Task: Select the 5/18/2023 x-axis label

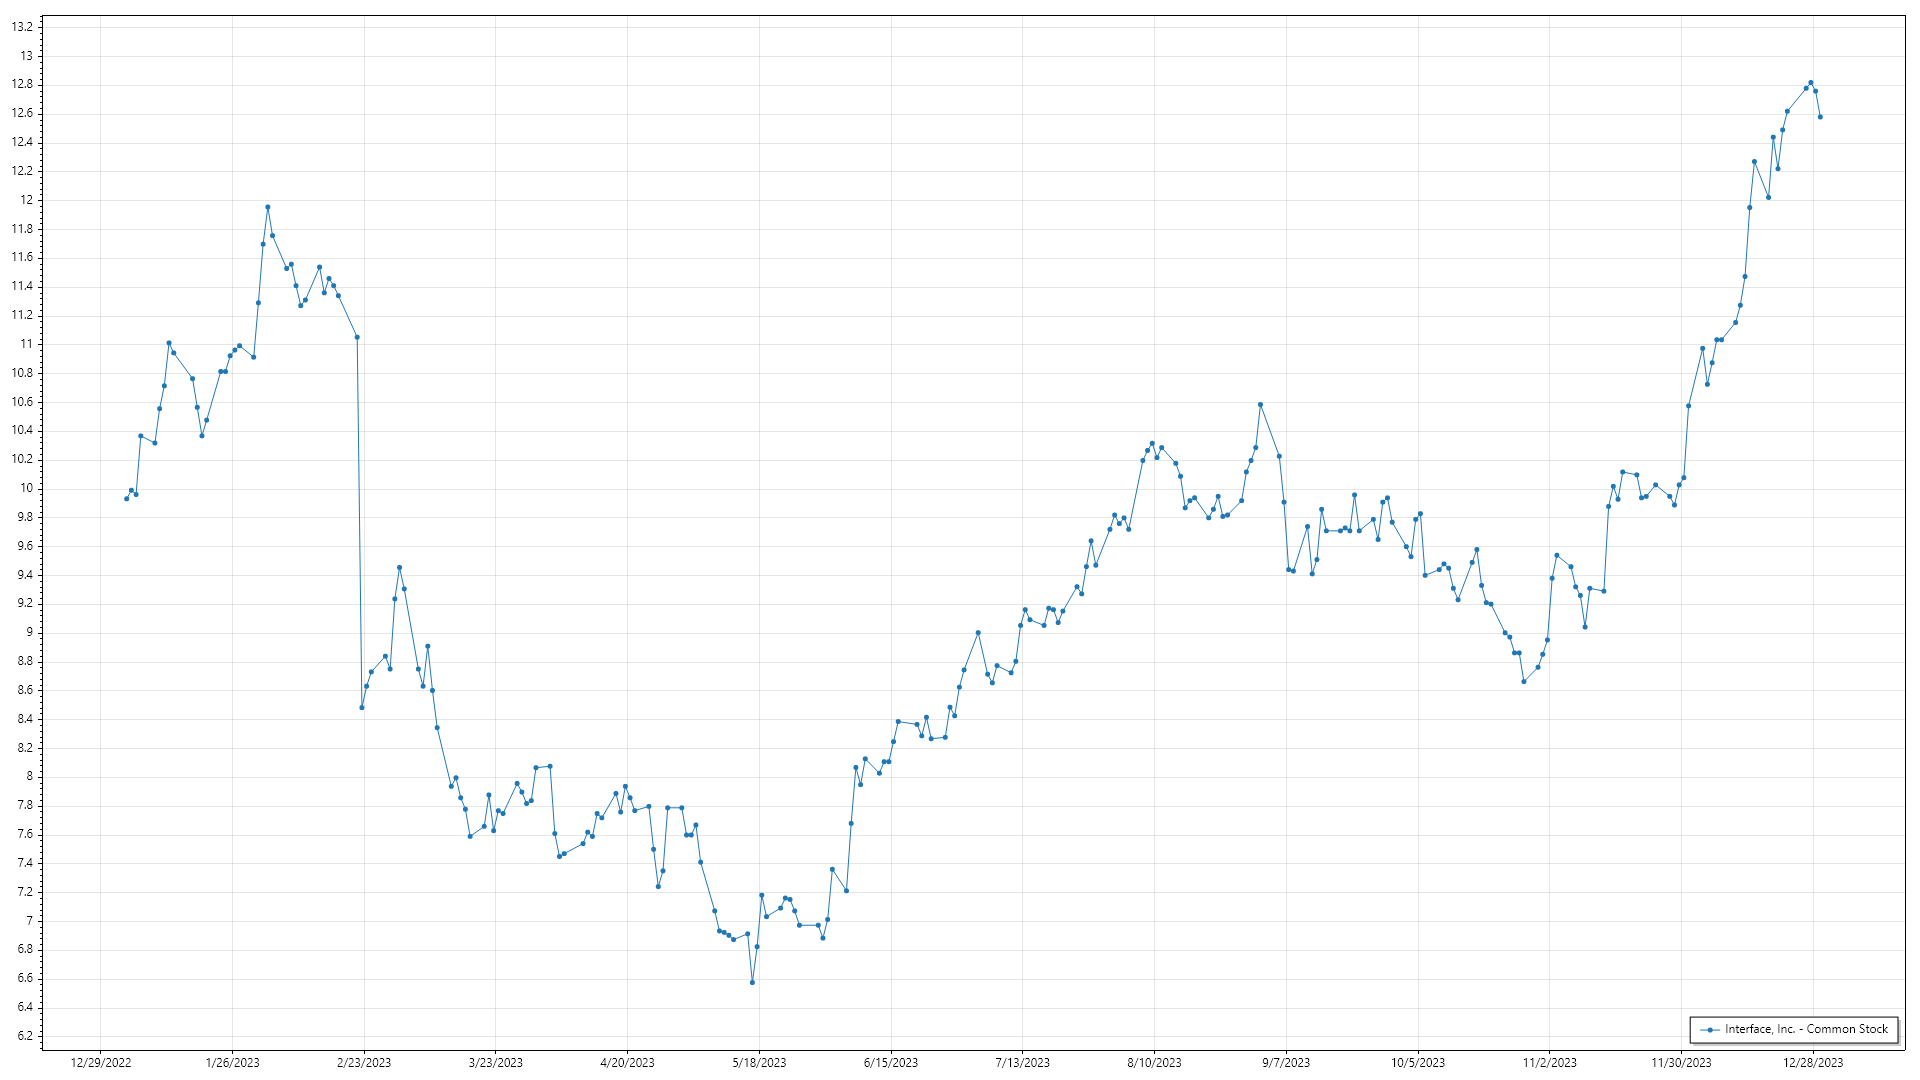Action: coord(759,1062)
